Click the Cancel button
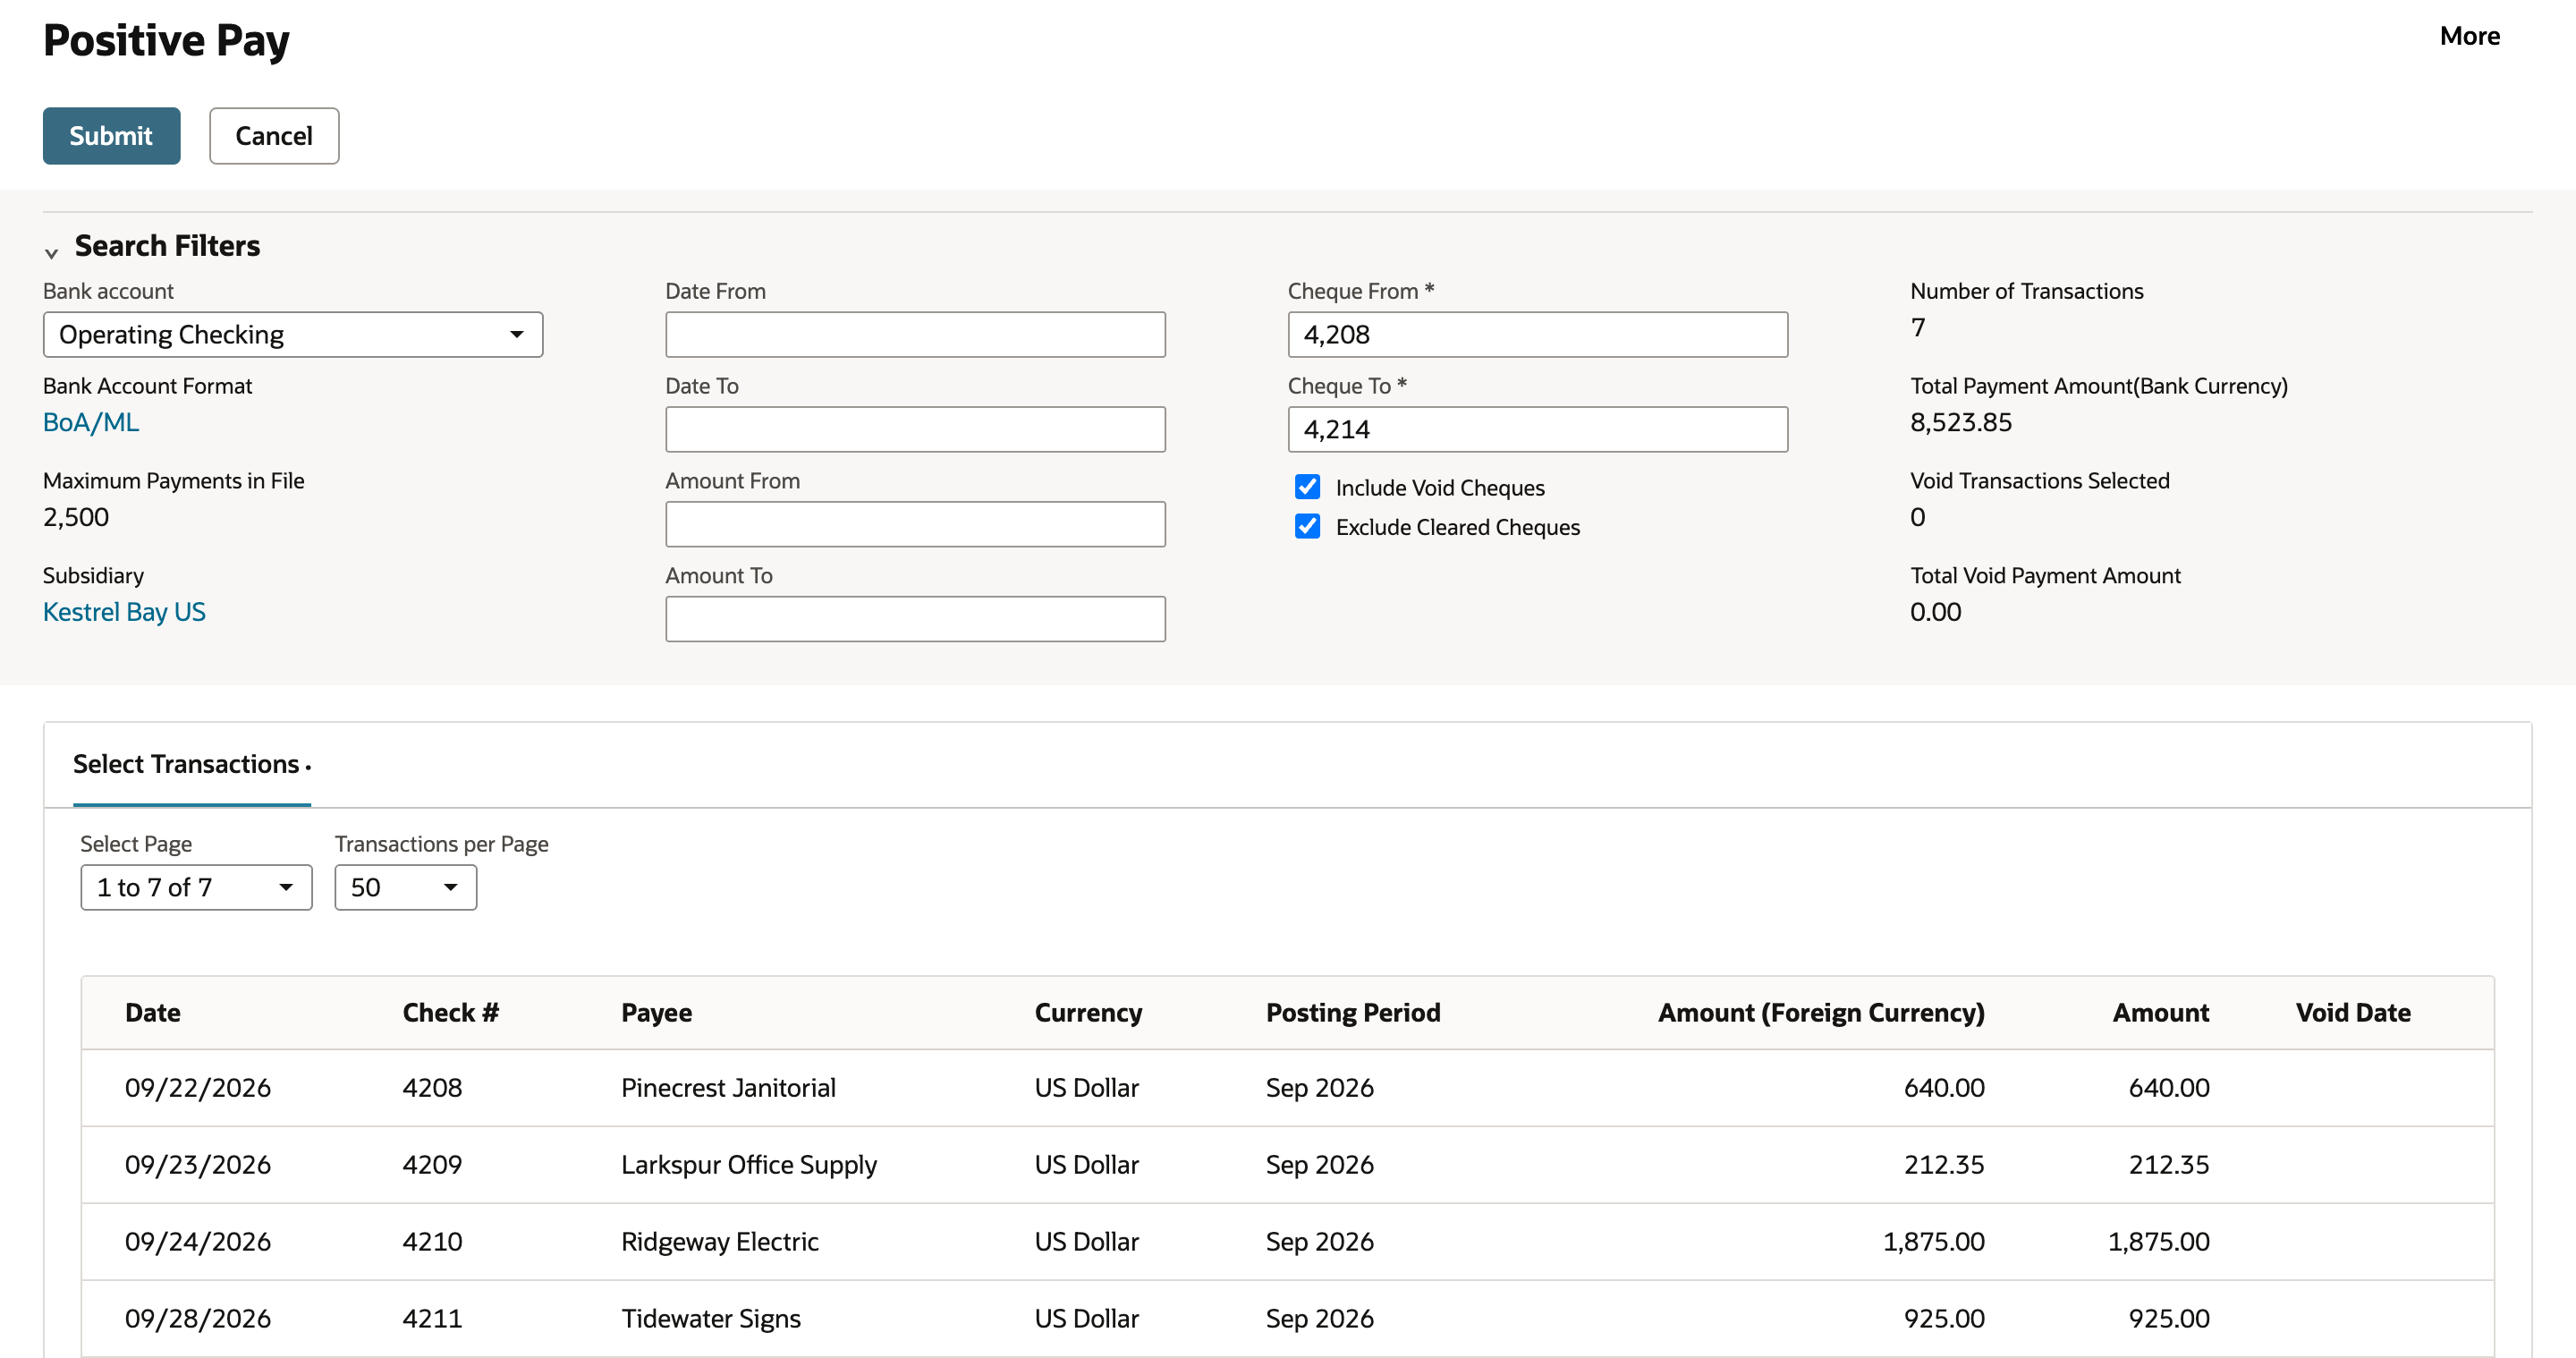The image size is (2576, 1358). [x=274, y=136]
